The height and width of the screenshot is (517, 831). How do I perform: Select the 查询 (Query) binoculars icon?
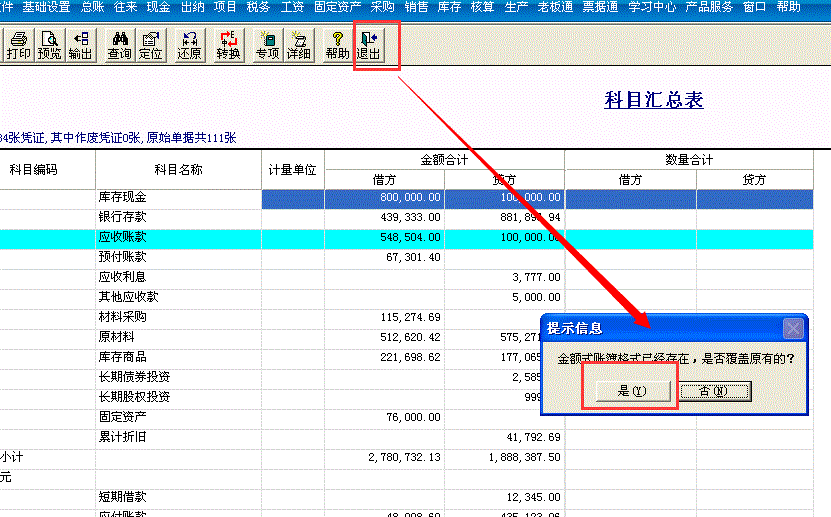(x=119, y=46)
